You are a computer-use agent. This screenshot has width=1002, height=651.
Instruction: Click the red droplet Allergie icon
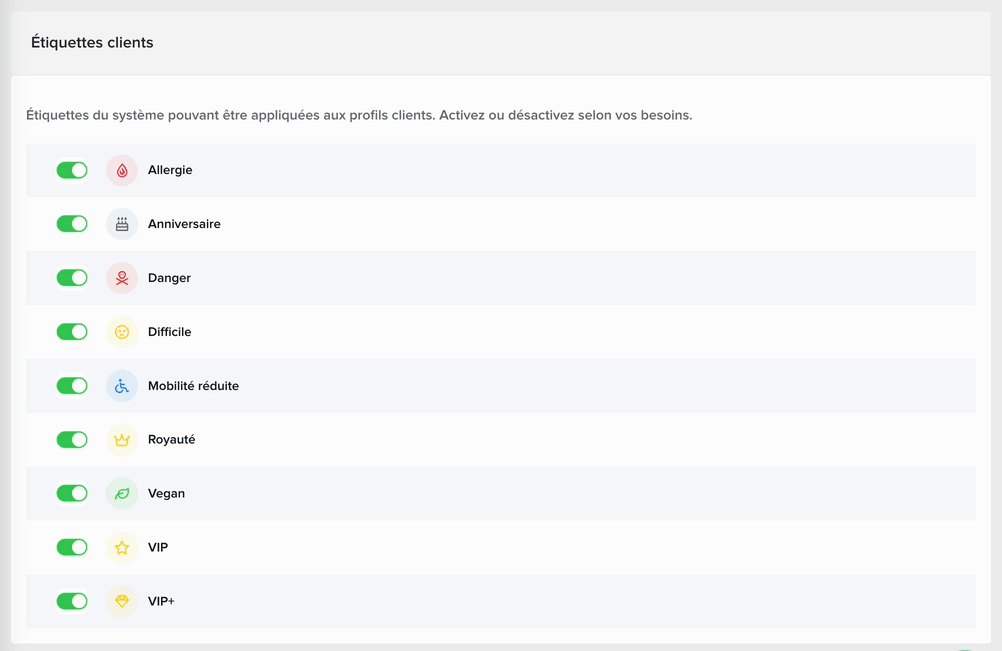coord(122,170)
